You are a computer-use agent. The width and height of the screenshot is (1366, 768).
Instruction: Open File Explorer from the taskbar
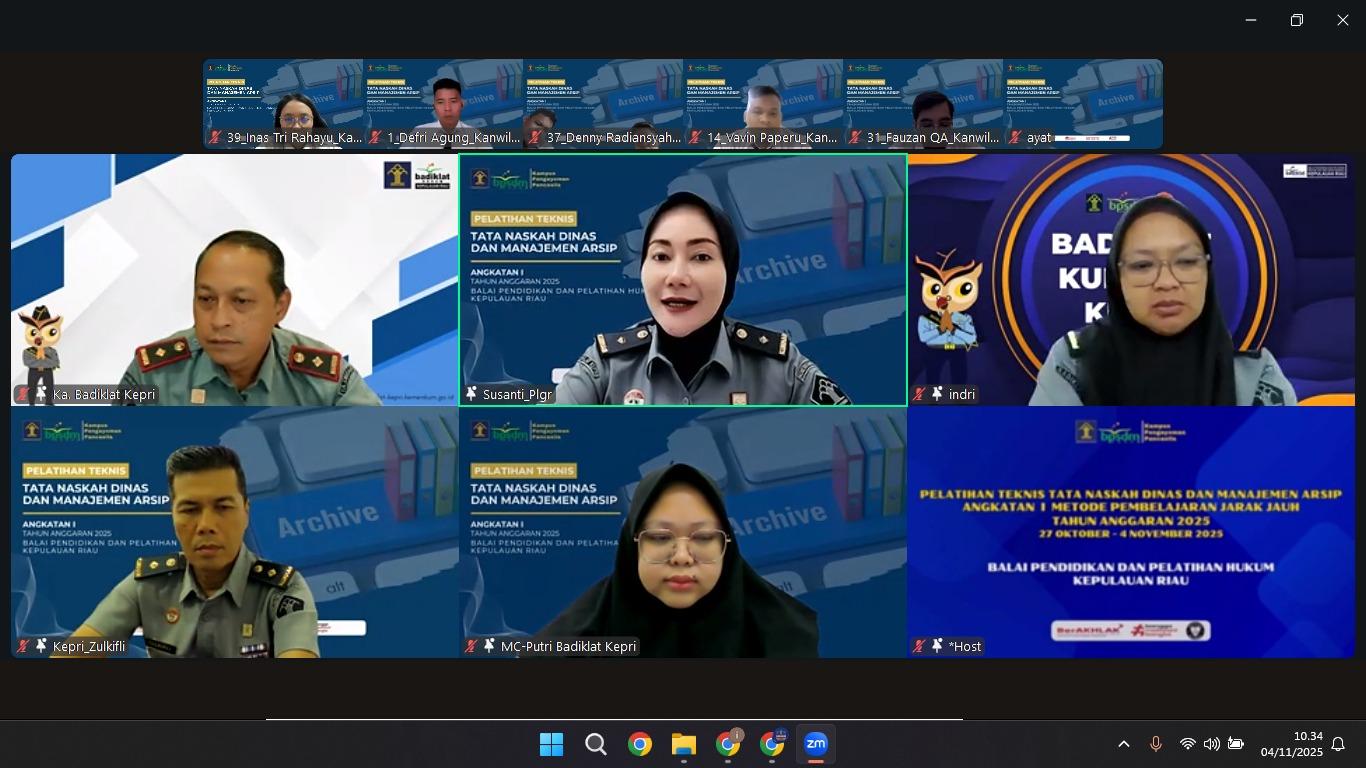(x=684, y=744)
